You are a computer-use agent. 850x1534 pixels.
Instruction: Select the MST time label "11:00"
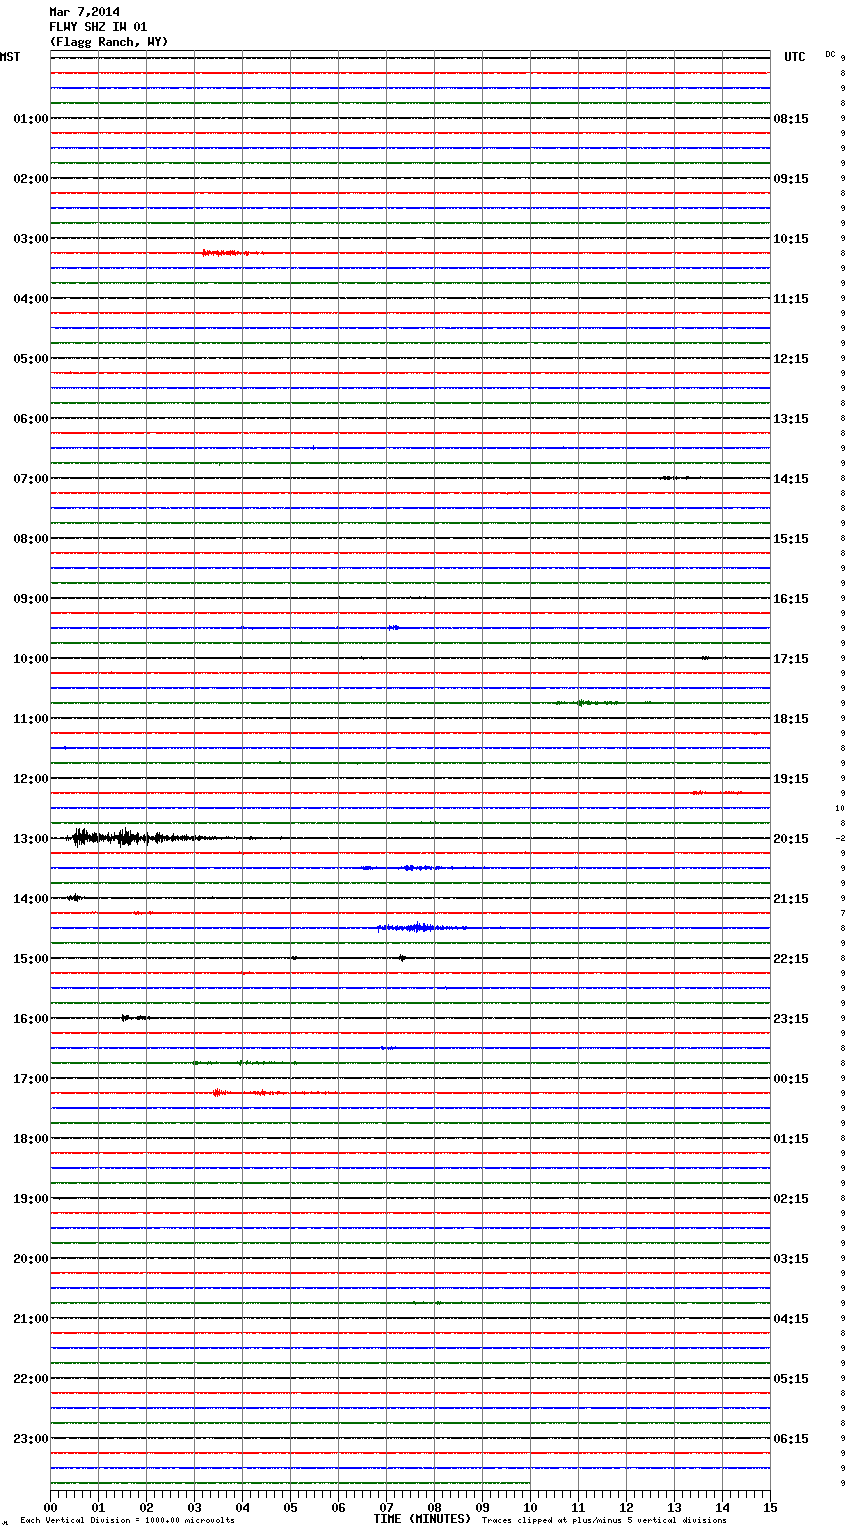(30, 719)
